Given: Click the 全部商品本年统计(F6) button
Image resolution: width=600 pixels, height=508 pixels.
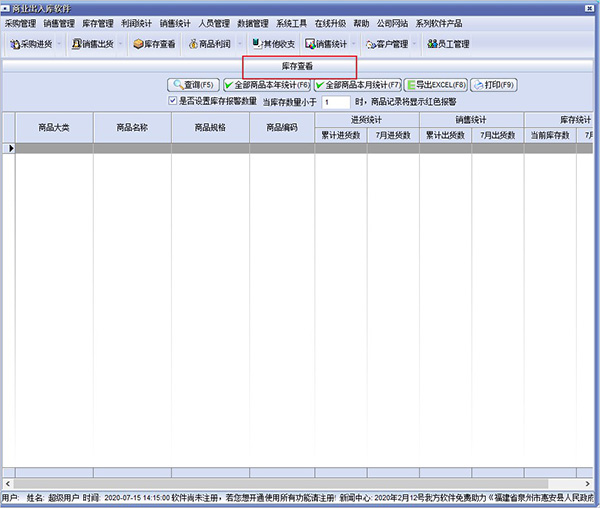Looking at the screenshot, I should coord(267,85).
